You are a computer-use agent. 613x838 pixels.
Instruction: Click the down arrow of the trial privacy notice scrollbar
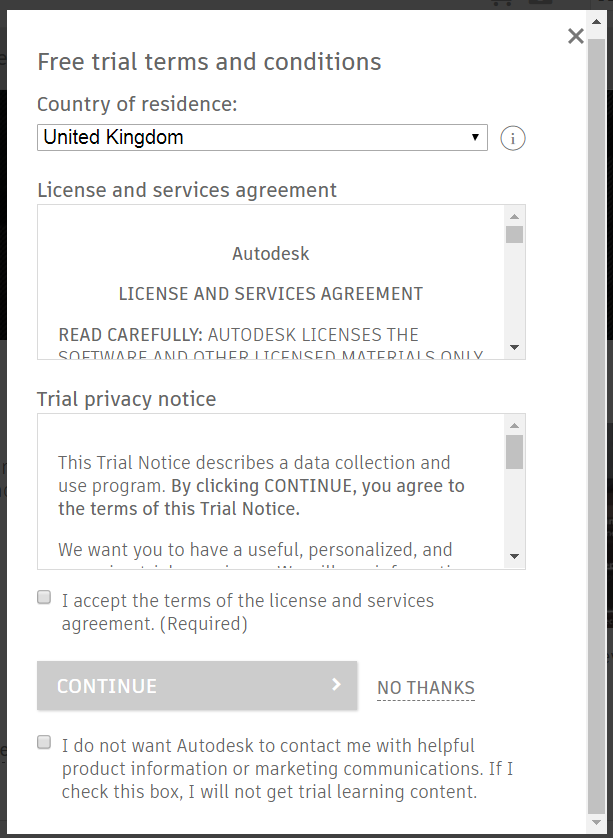pos(514,556)
